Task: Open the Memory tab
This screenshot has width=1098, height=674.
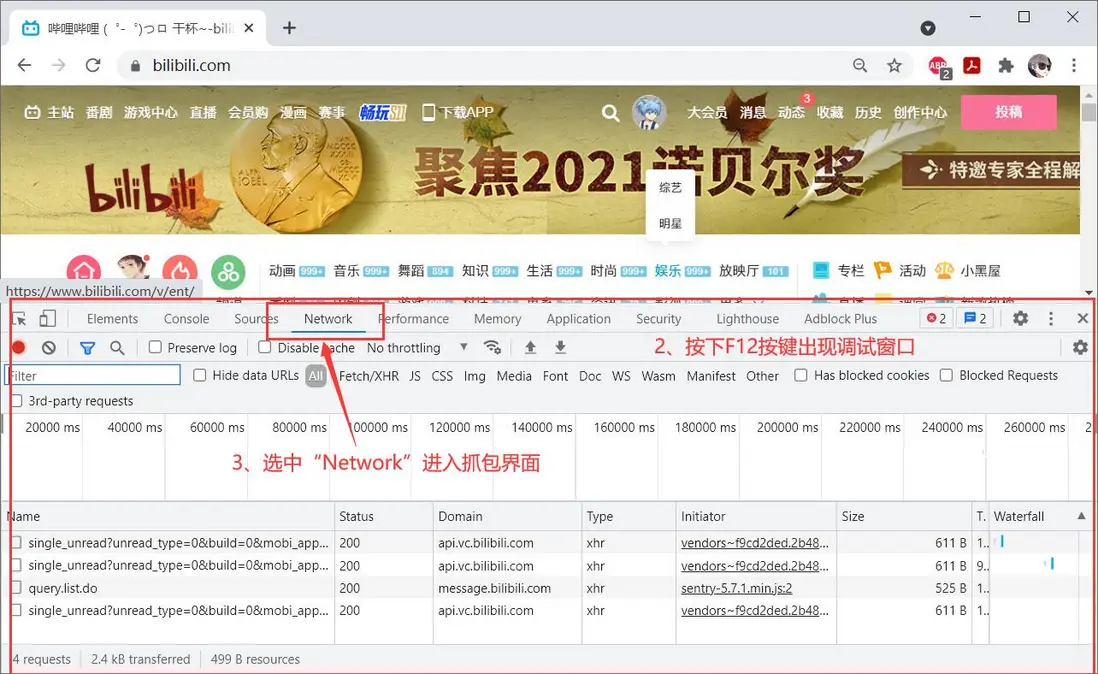Action: [497, 318]
